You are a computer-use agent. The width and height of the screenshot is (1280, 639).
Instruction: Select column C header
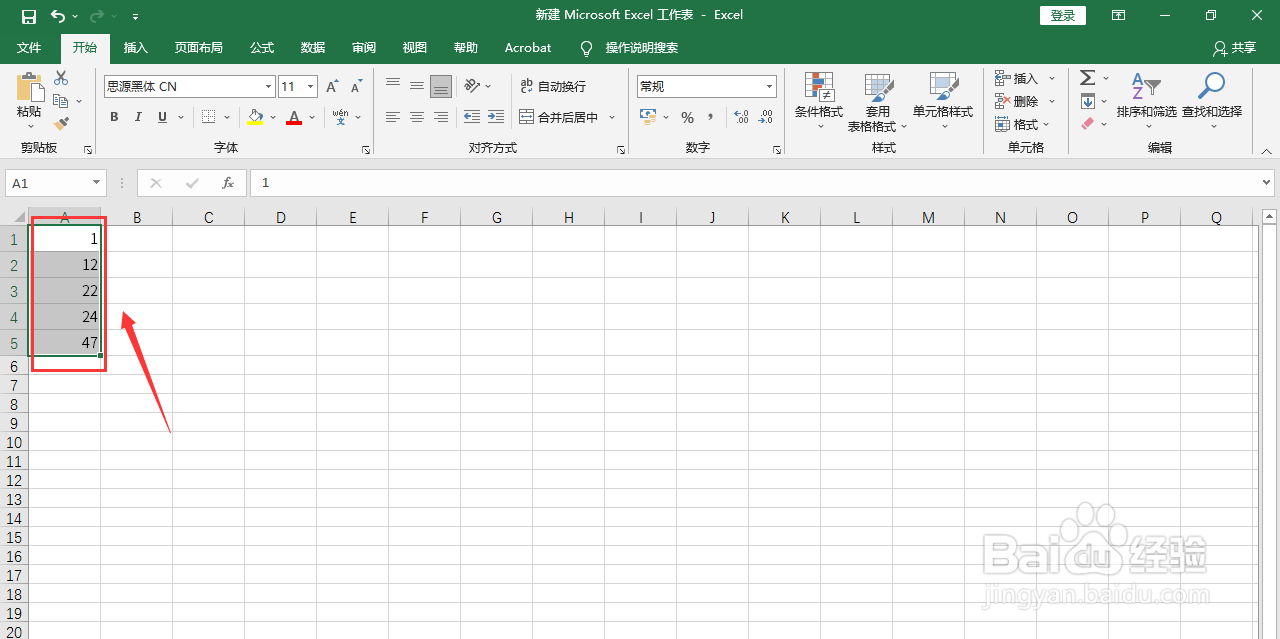[209, 217]
